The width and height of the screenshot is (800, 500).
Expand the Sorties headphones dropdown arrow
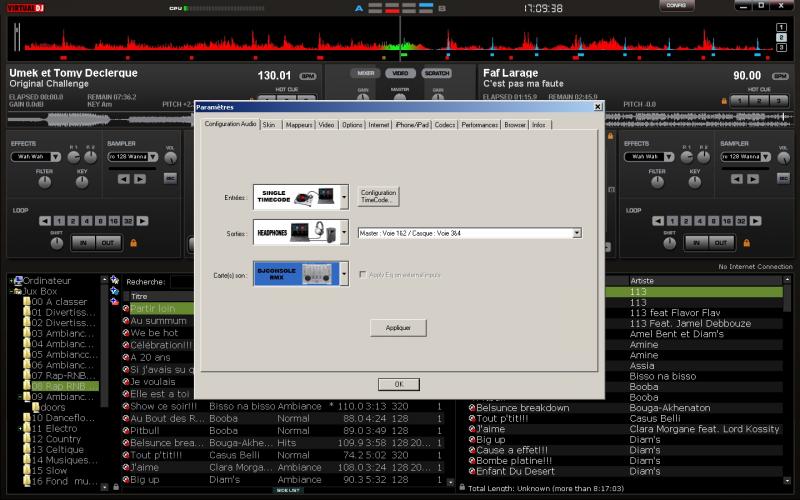tap(345, 233)
